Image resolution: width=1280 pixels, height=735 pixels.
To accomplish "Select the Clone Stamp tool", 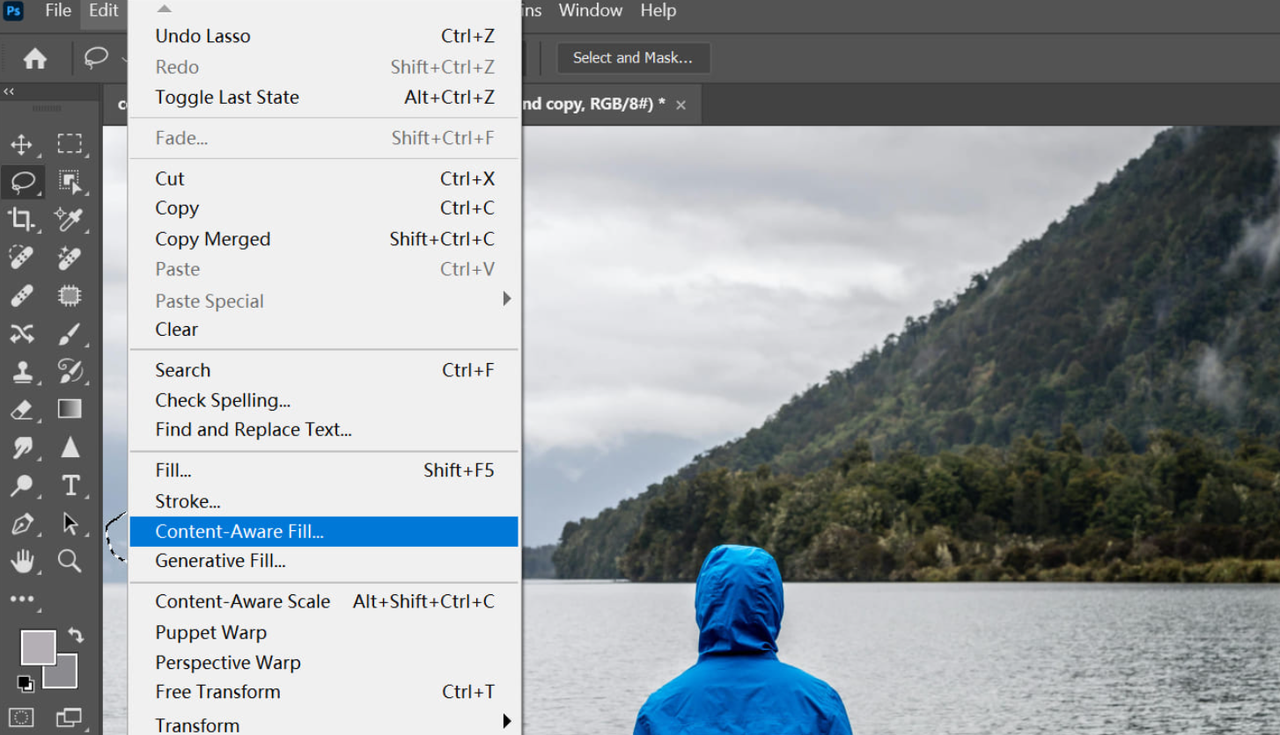I will [22, 371].
